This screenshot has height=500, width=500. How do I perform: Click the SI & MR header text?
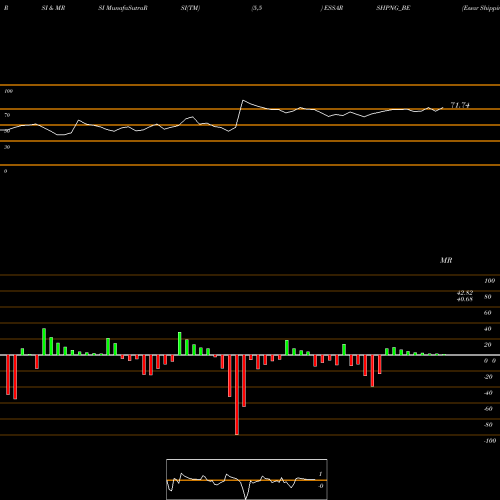53,8
